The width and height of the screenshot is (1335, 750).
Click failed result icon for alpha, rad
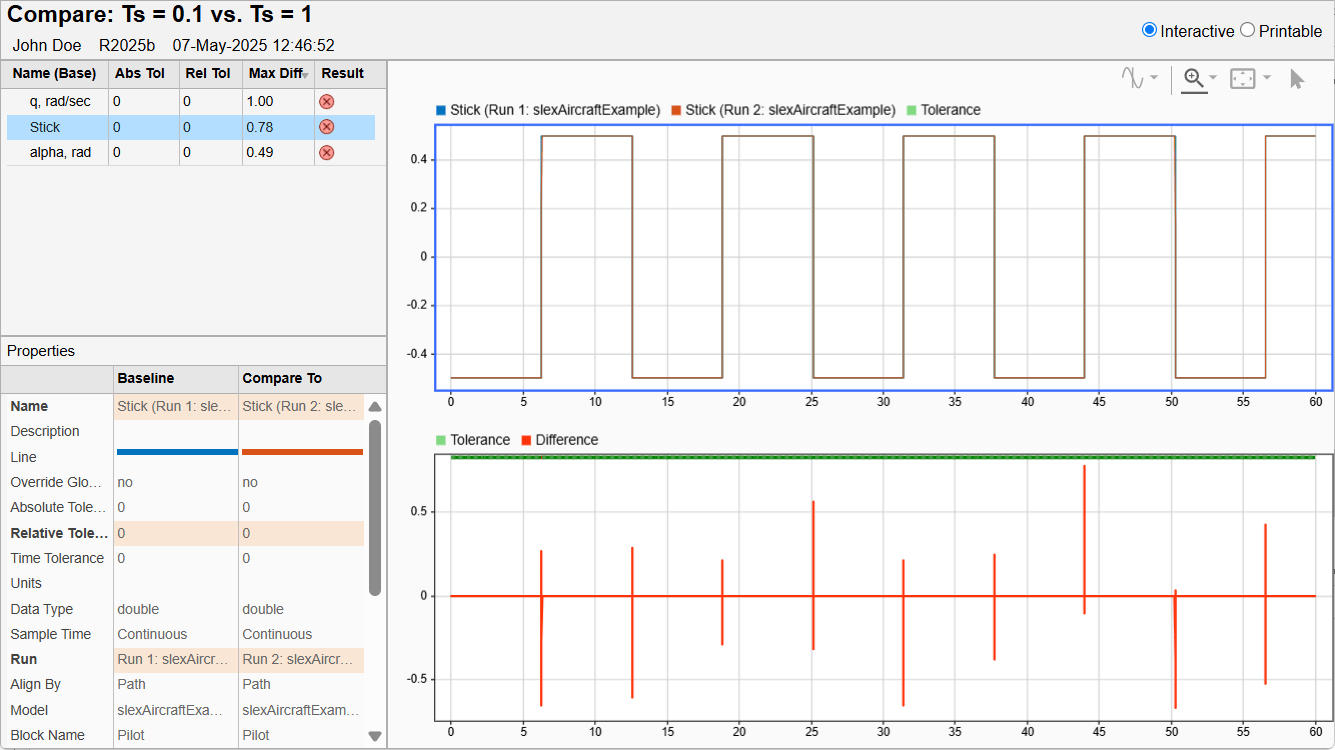pyautogui.click(x=326, y=152)
